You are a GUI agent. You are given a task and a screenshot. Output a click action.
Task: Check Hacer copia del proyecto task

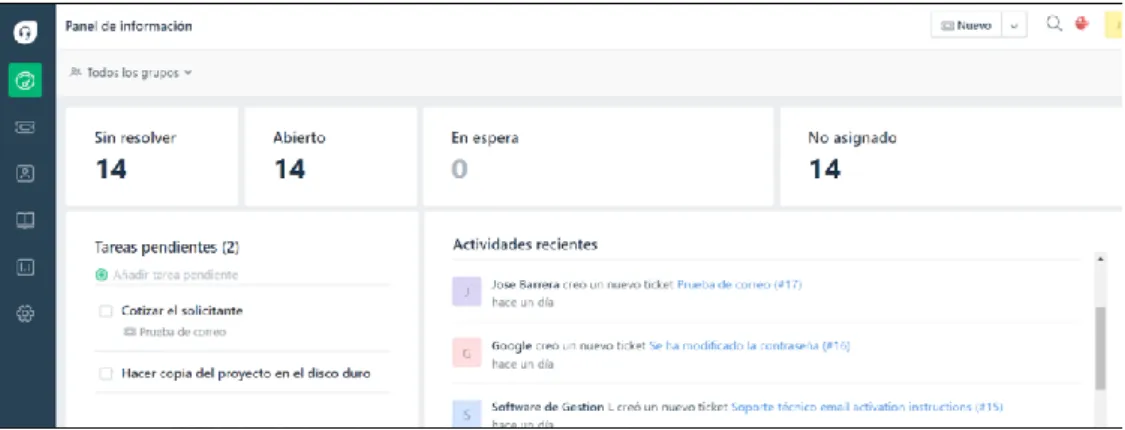tap(106, 374)
